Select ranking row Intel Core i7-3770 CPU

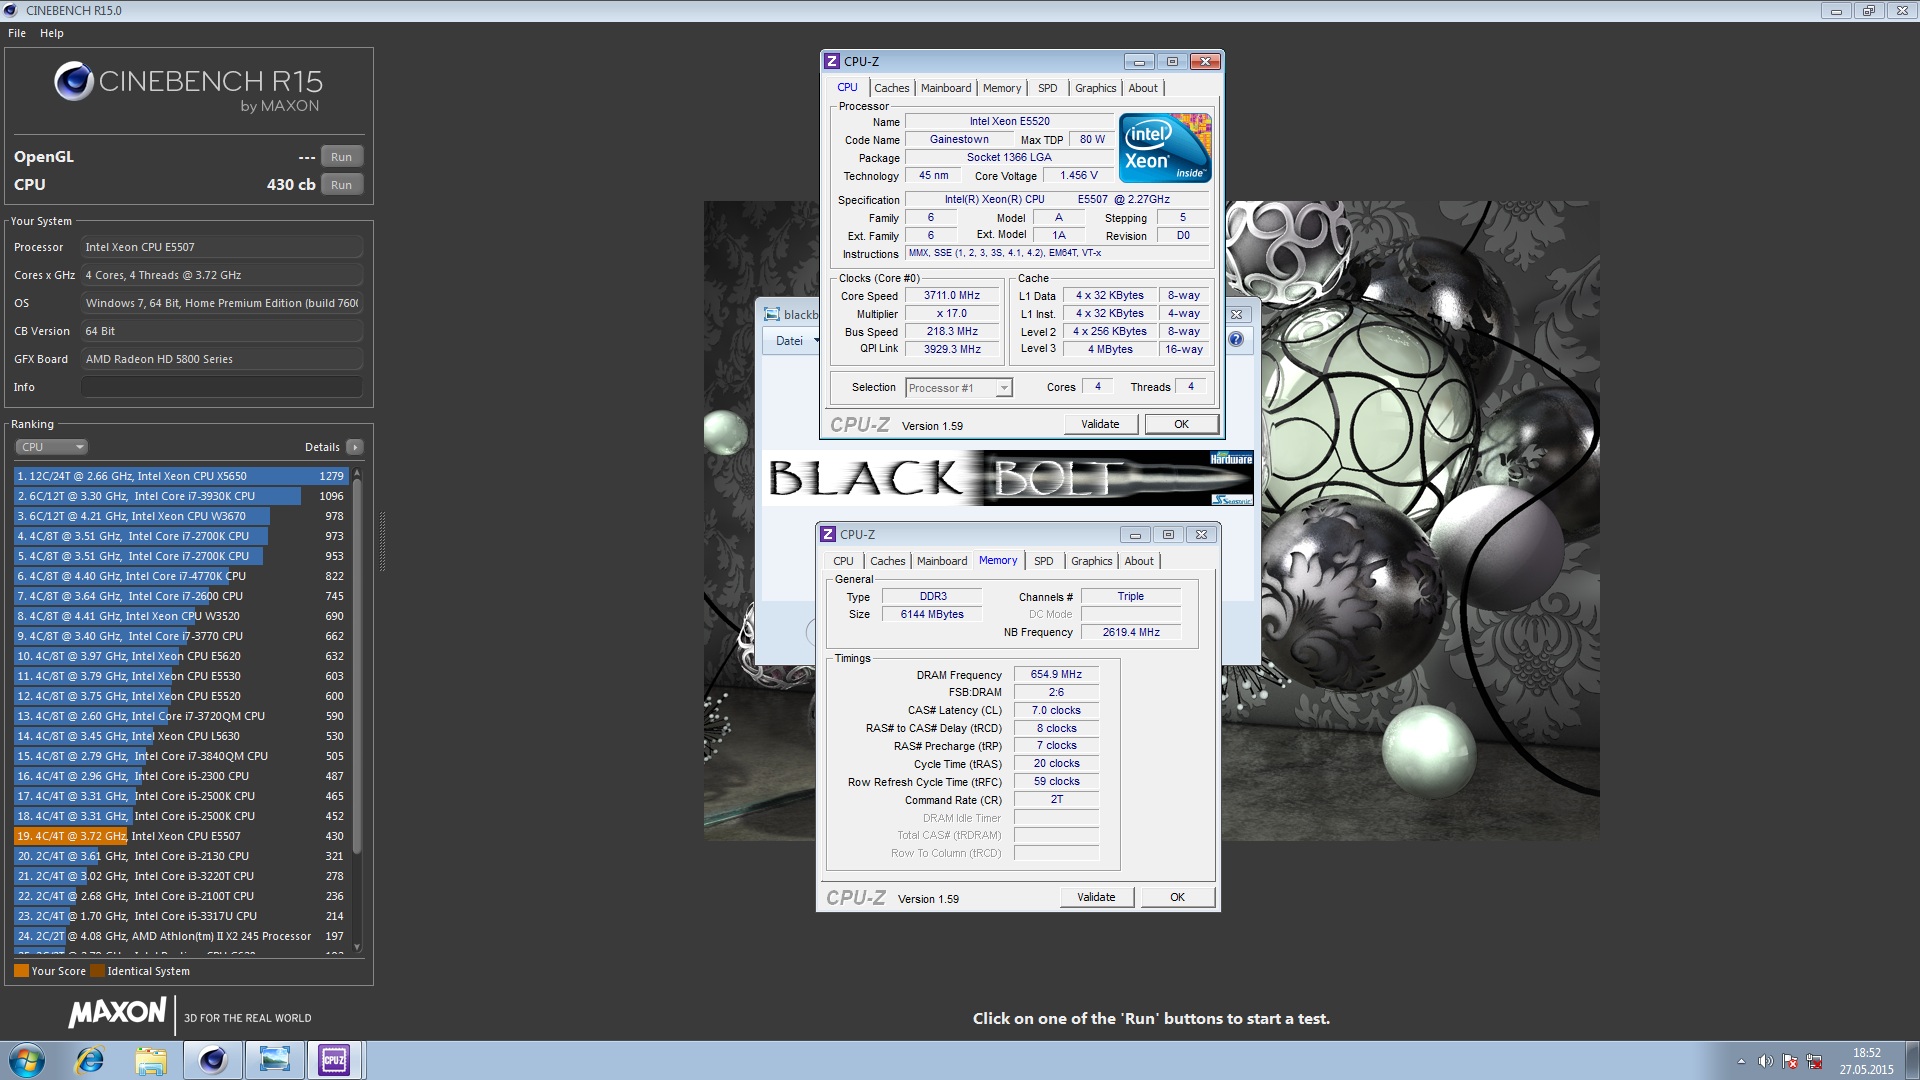[x=180, y=636]
